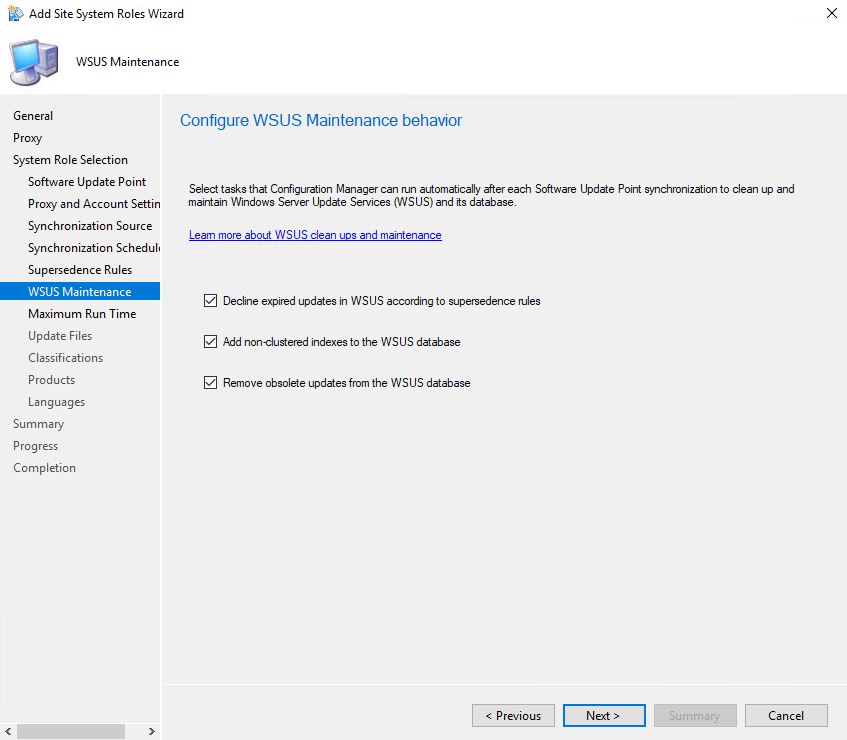Image resolution: width=847 pixels, height=740 pixels.
Task: Select Supersedence Rules in sidebar
Action: pos(80,270)
